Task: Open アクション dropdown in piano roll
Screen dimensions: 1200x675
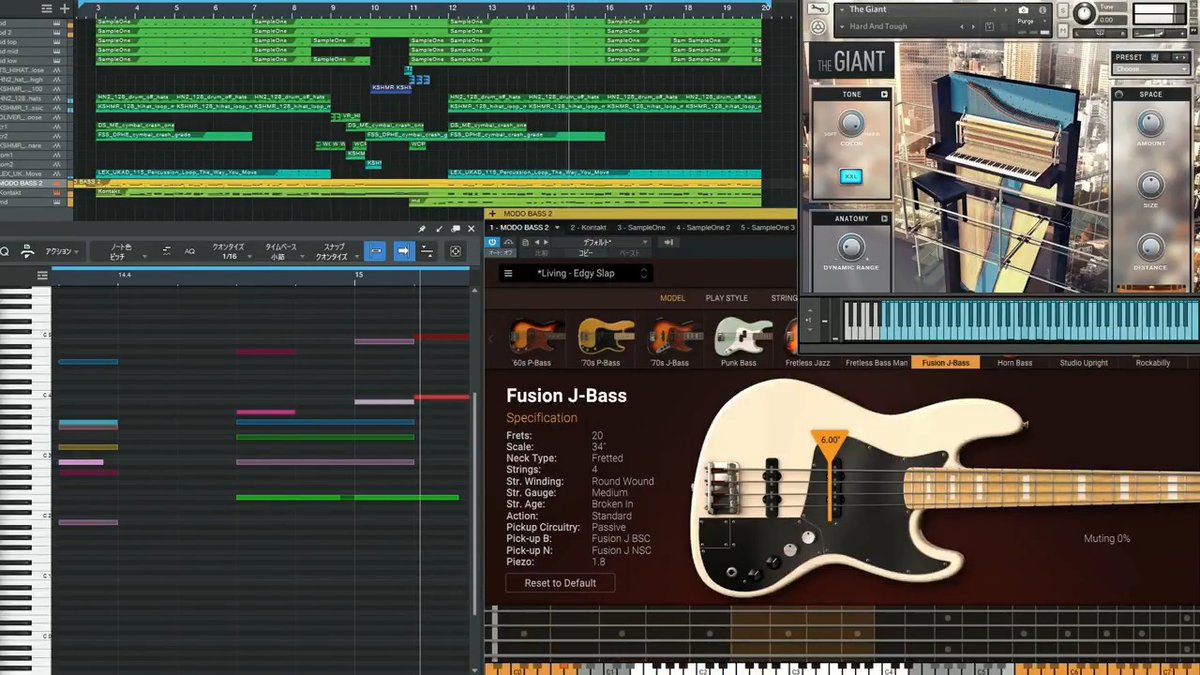Action: coord(62,251)
